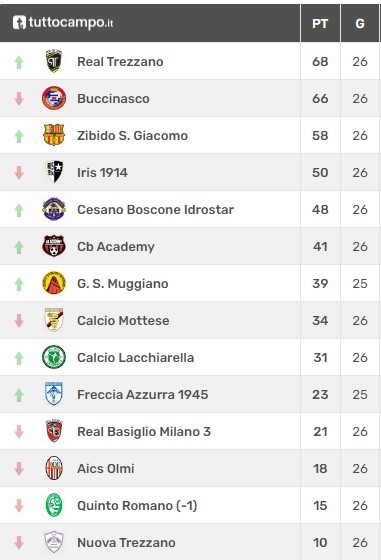Screen dimensions: 381x560
Task: Click the red down arrow beside Buccinasco
Action: (x=19, y=99)
